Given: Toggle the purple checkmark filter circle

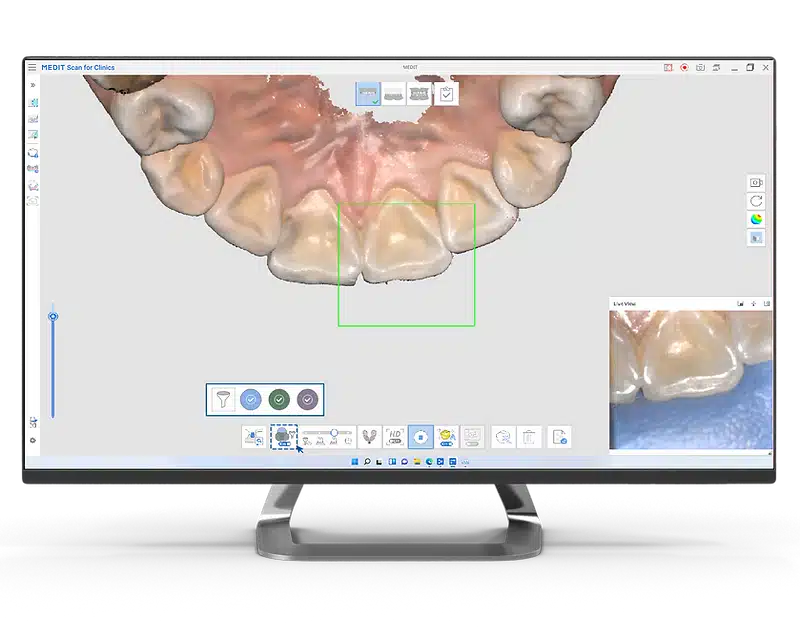Looking at the screenshot, I should [308, 399].
